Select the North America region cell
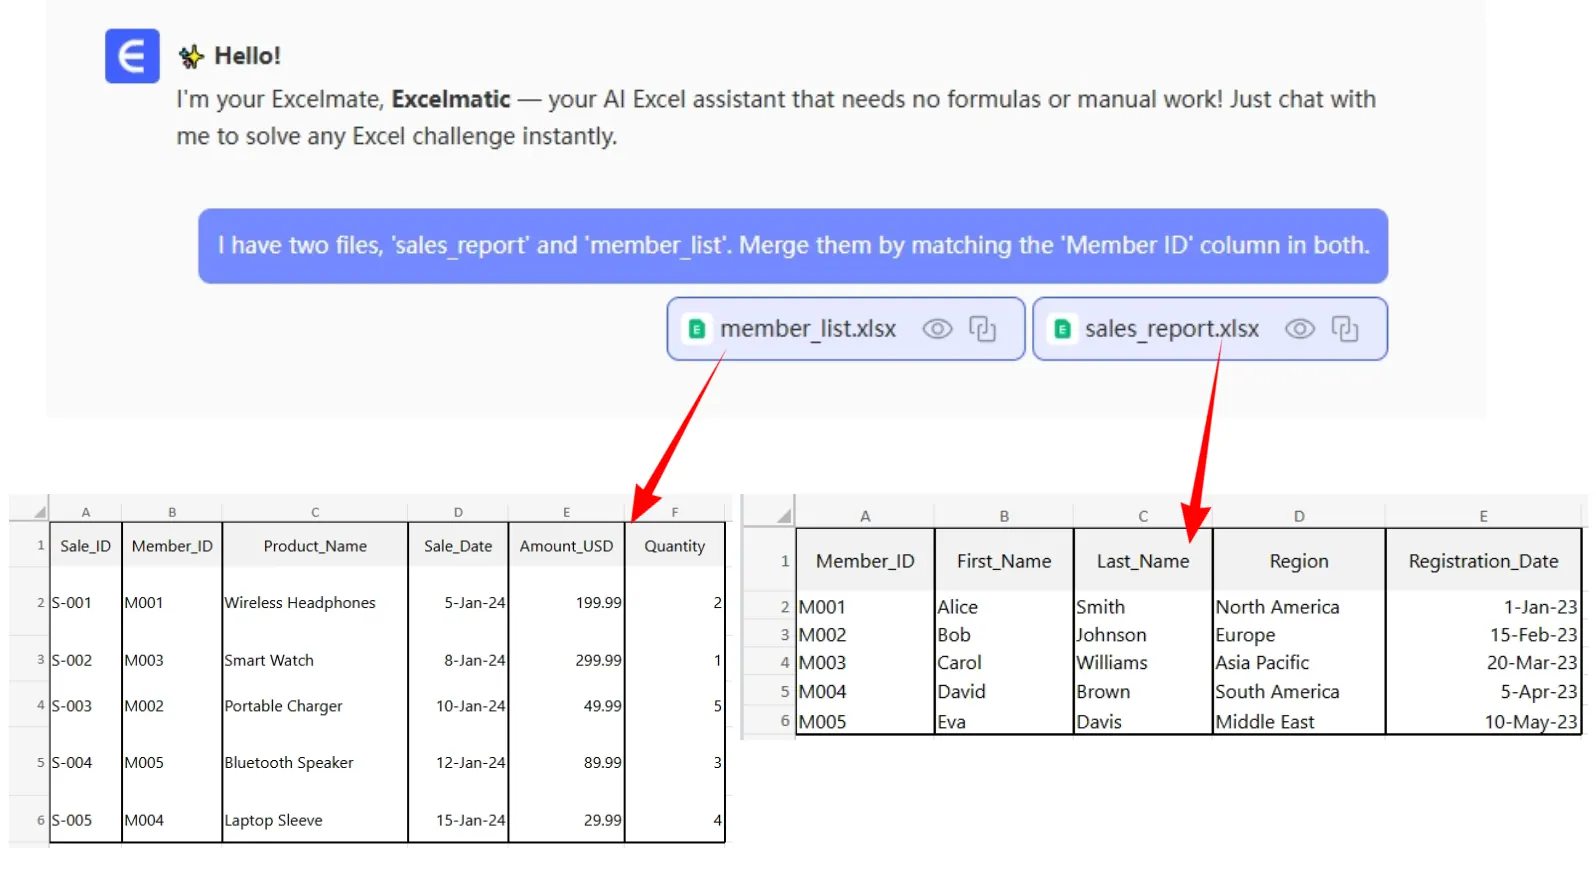This screenshot has width=1596, height=880. tap(1276, 607)
